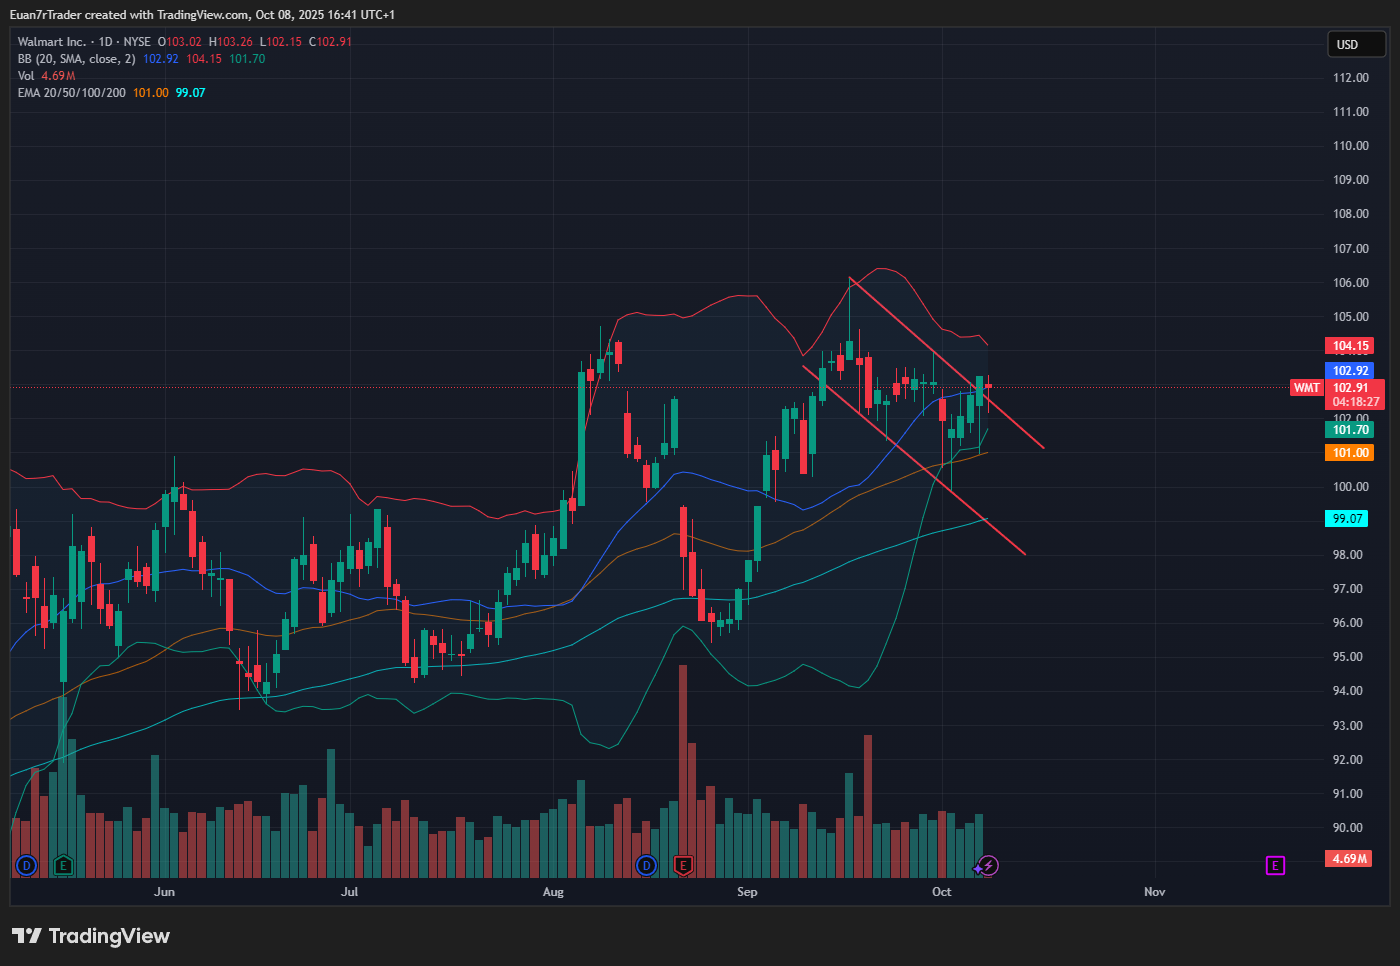
Task: Click the dividend marker in late August
Action: (x=647, y=865)
